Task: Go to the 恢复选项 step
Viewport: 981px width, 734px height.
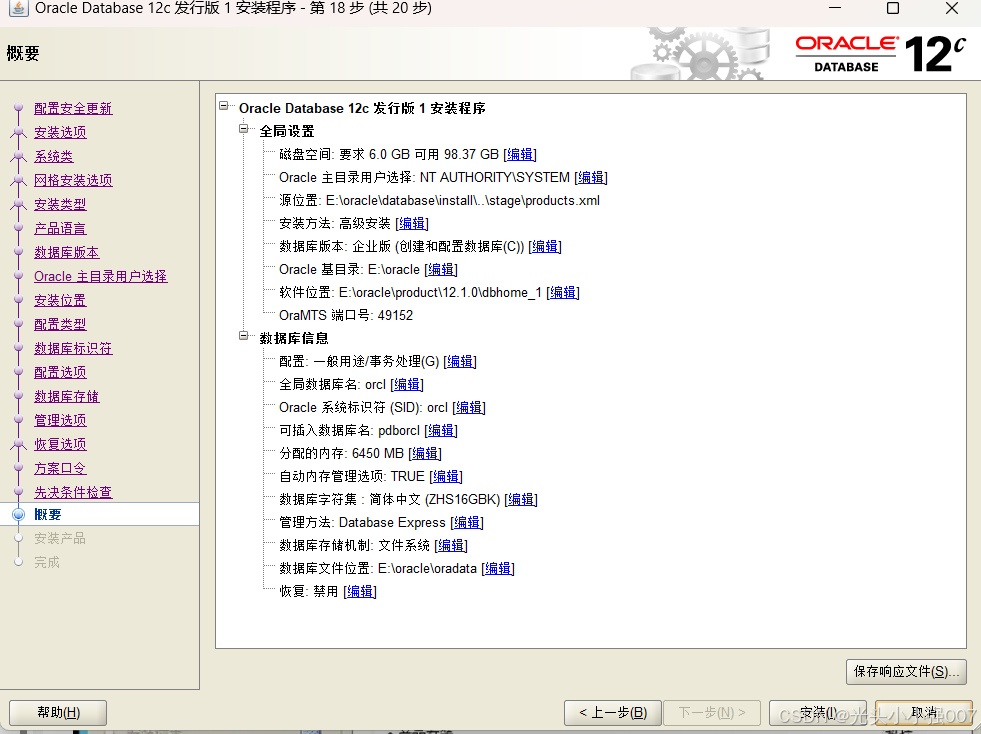Action: 60,444
